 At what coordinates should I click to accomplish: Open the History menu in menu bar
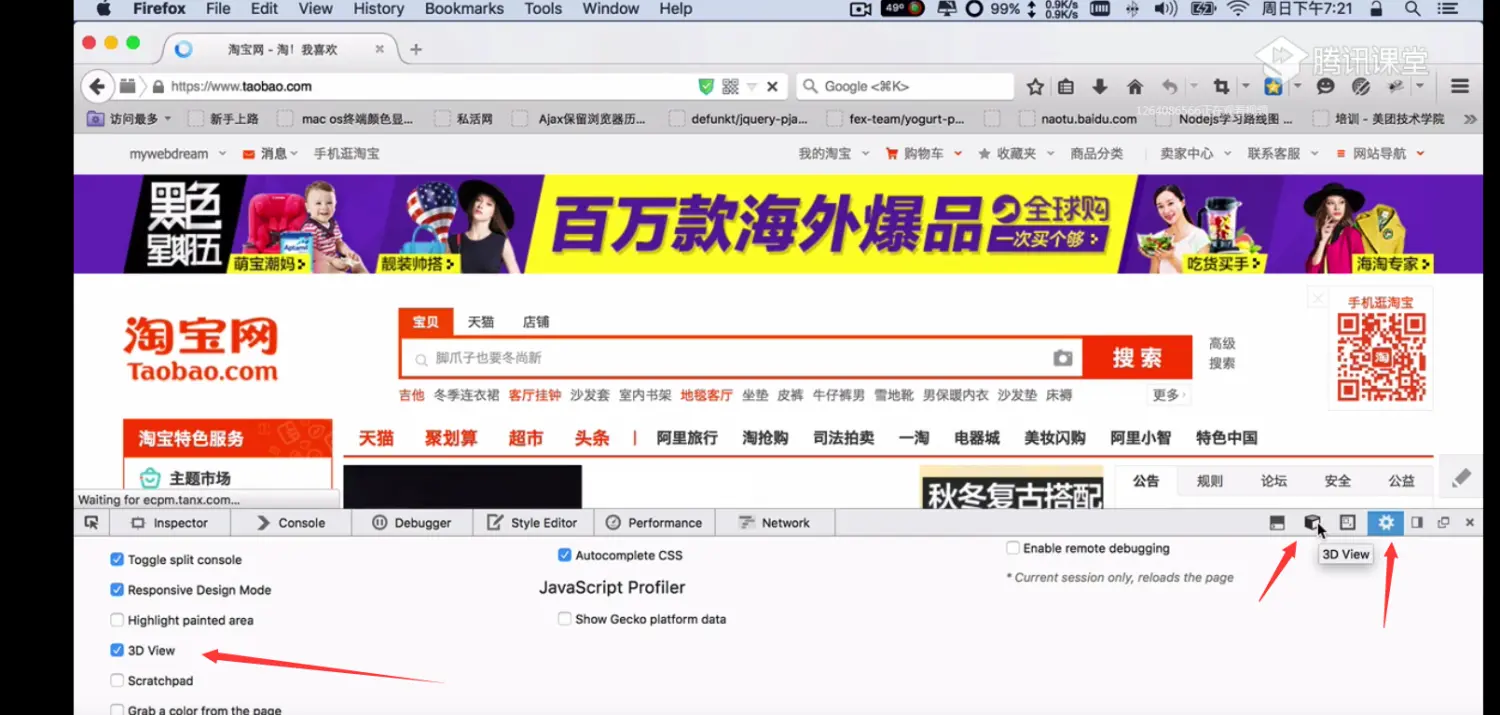point(378,9)
